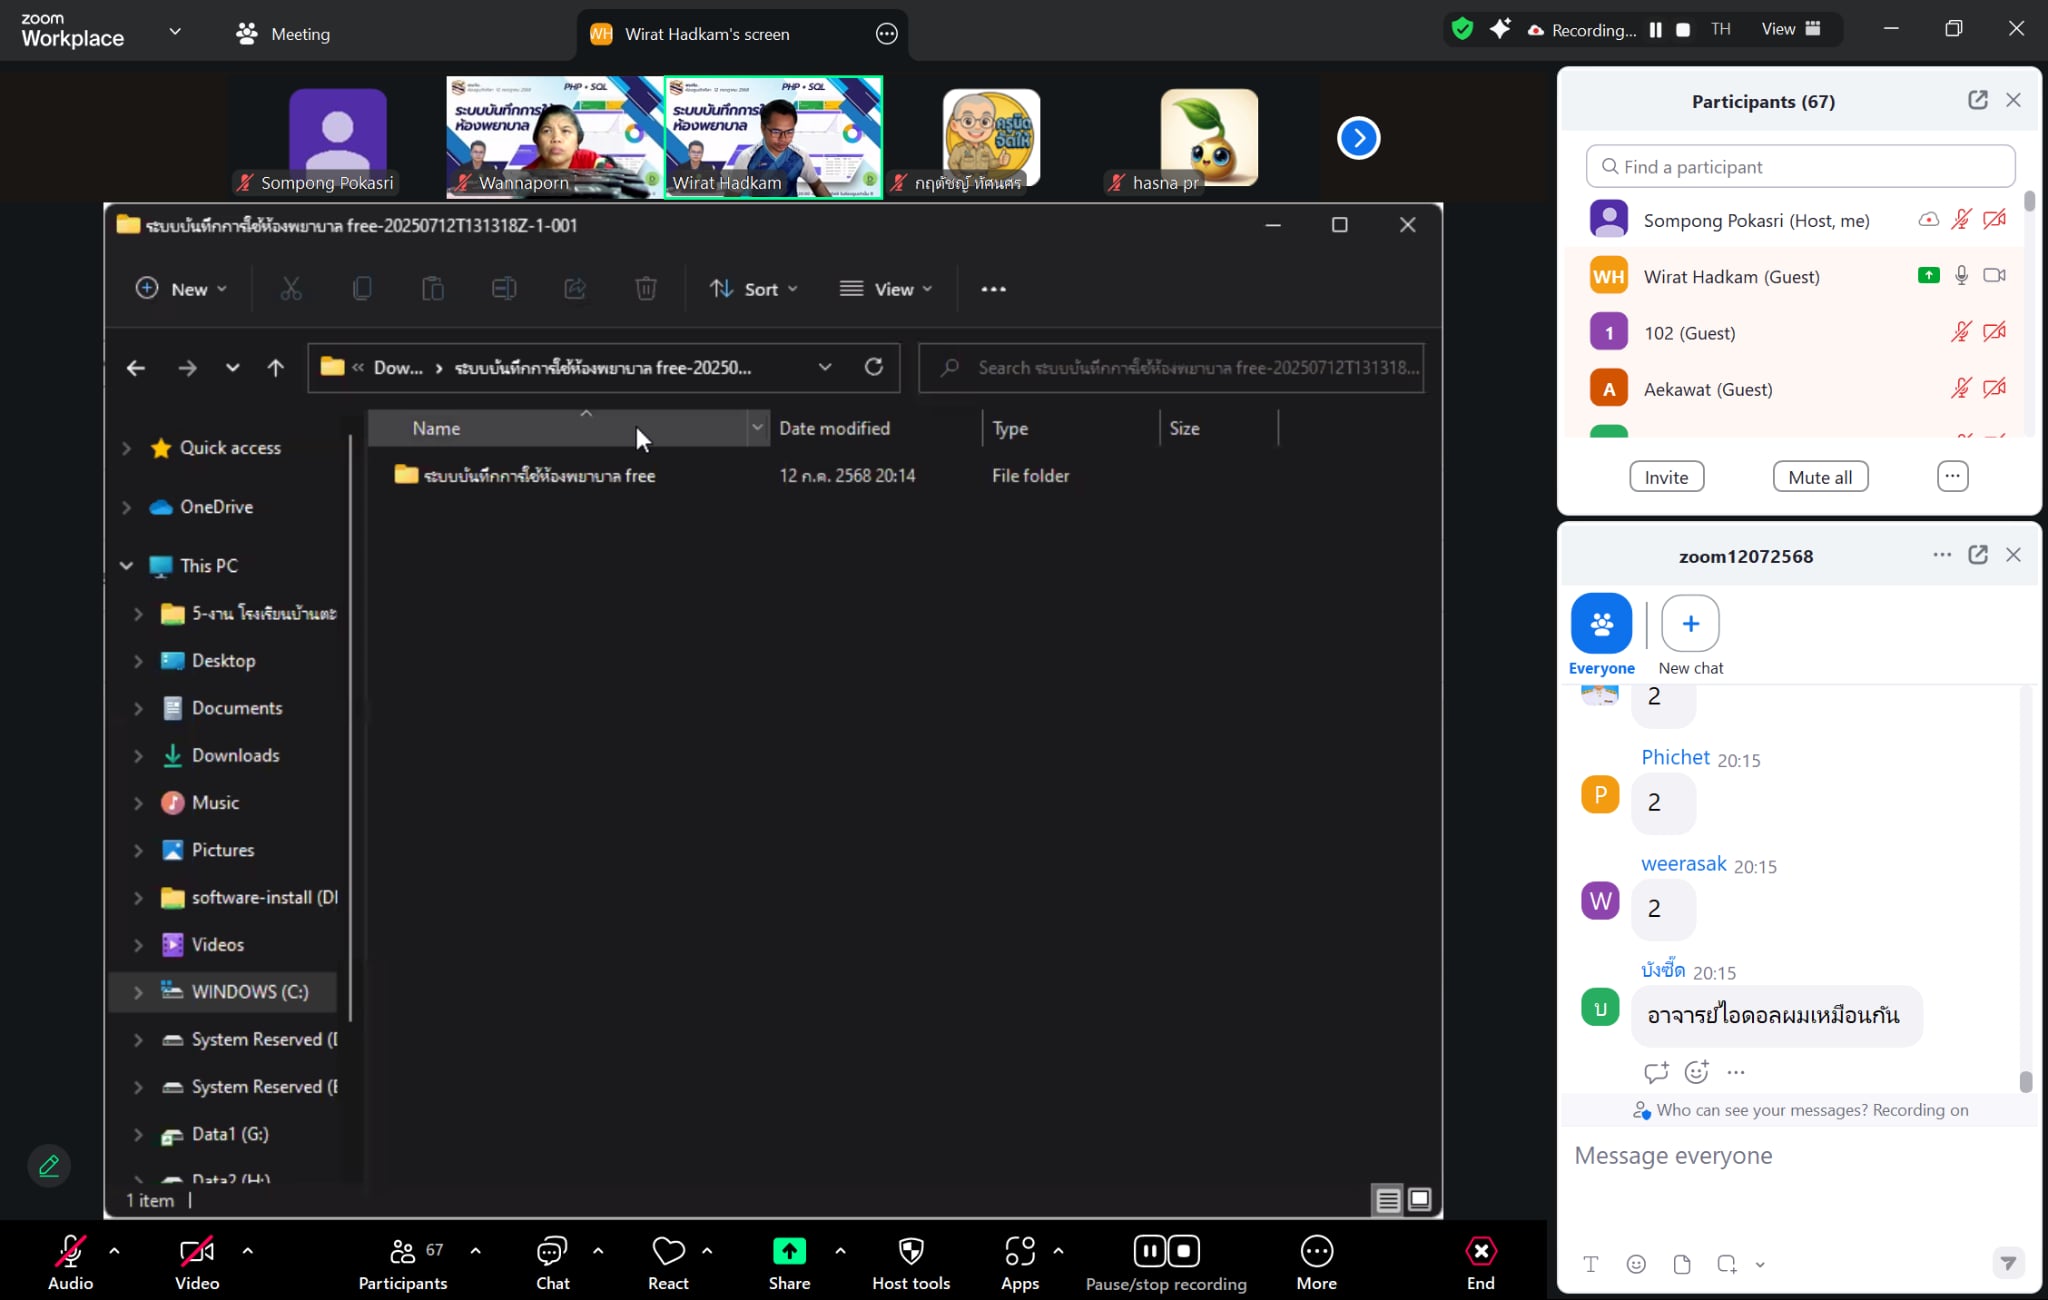Open Zoom Workplace dropdown chevron
This screenshot has width=2048, height=1300.
[175, 31]
